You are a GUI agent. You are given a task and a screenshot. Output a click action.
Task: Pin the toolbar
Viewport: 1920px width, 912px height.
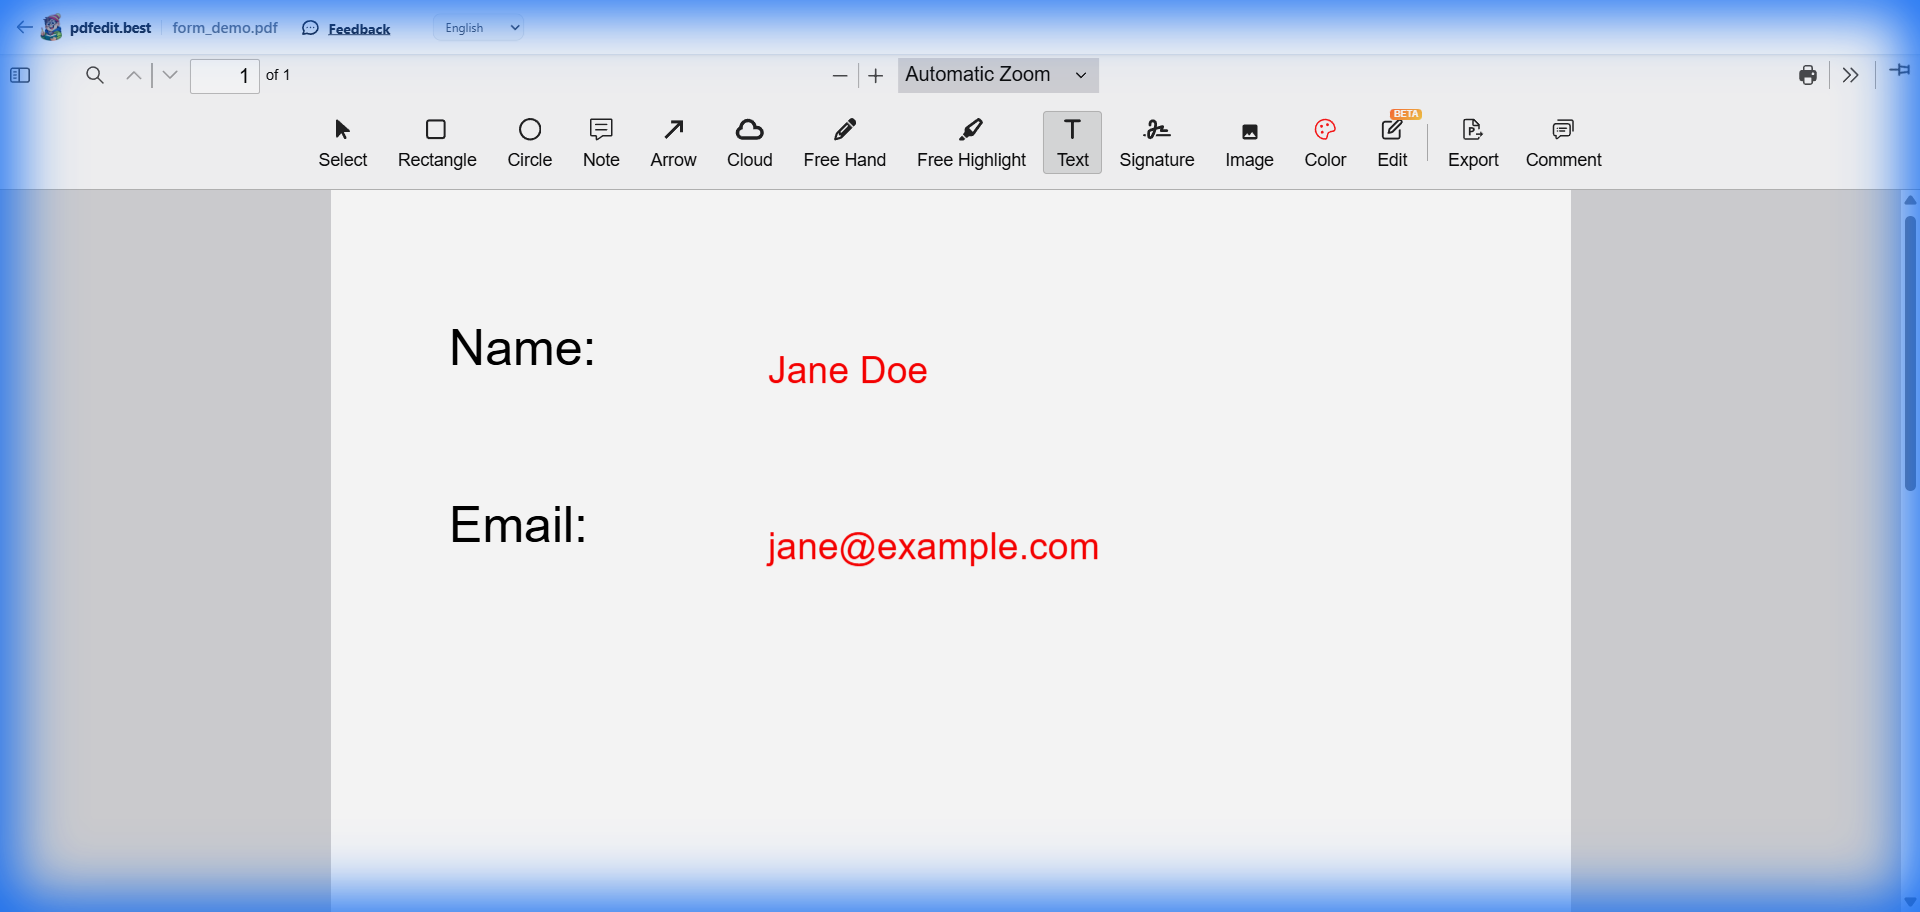[x=1899, y=71]
